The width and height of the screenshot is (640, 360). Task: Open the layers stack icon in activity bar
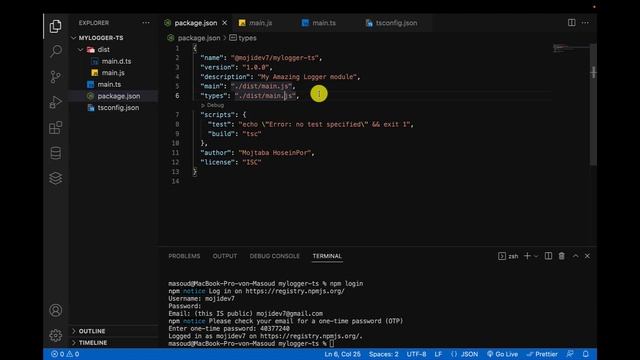[x=56, y=178]
